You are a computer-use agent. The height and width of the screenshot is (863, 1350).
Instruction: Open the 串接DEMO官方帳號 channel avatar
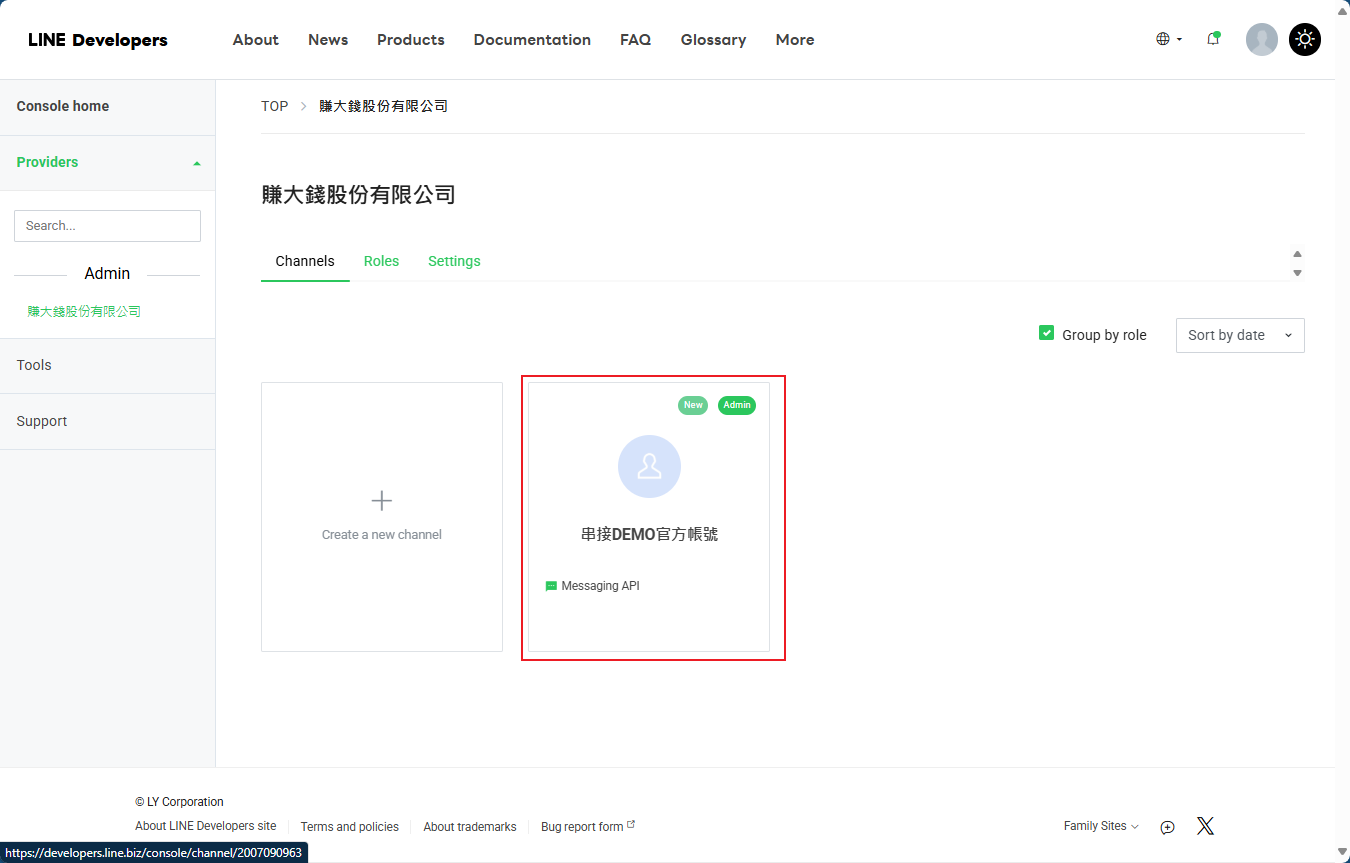coord(649,466)
